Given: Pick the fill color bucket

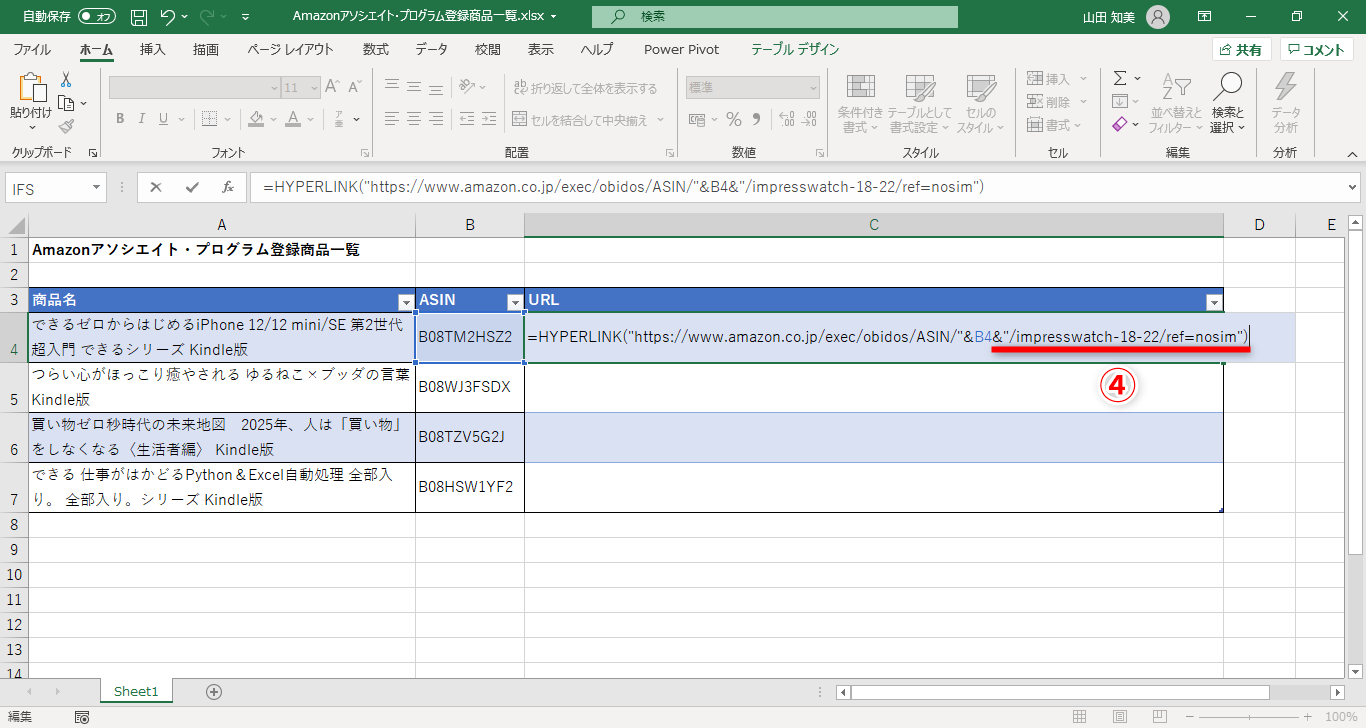Looking at the screenshot, I should pyautogui.click(x=256, y=119).
